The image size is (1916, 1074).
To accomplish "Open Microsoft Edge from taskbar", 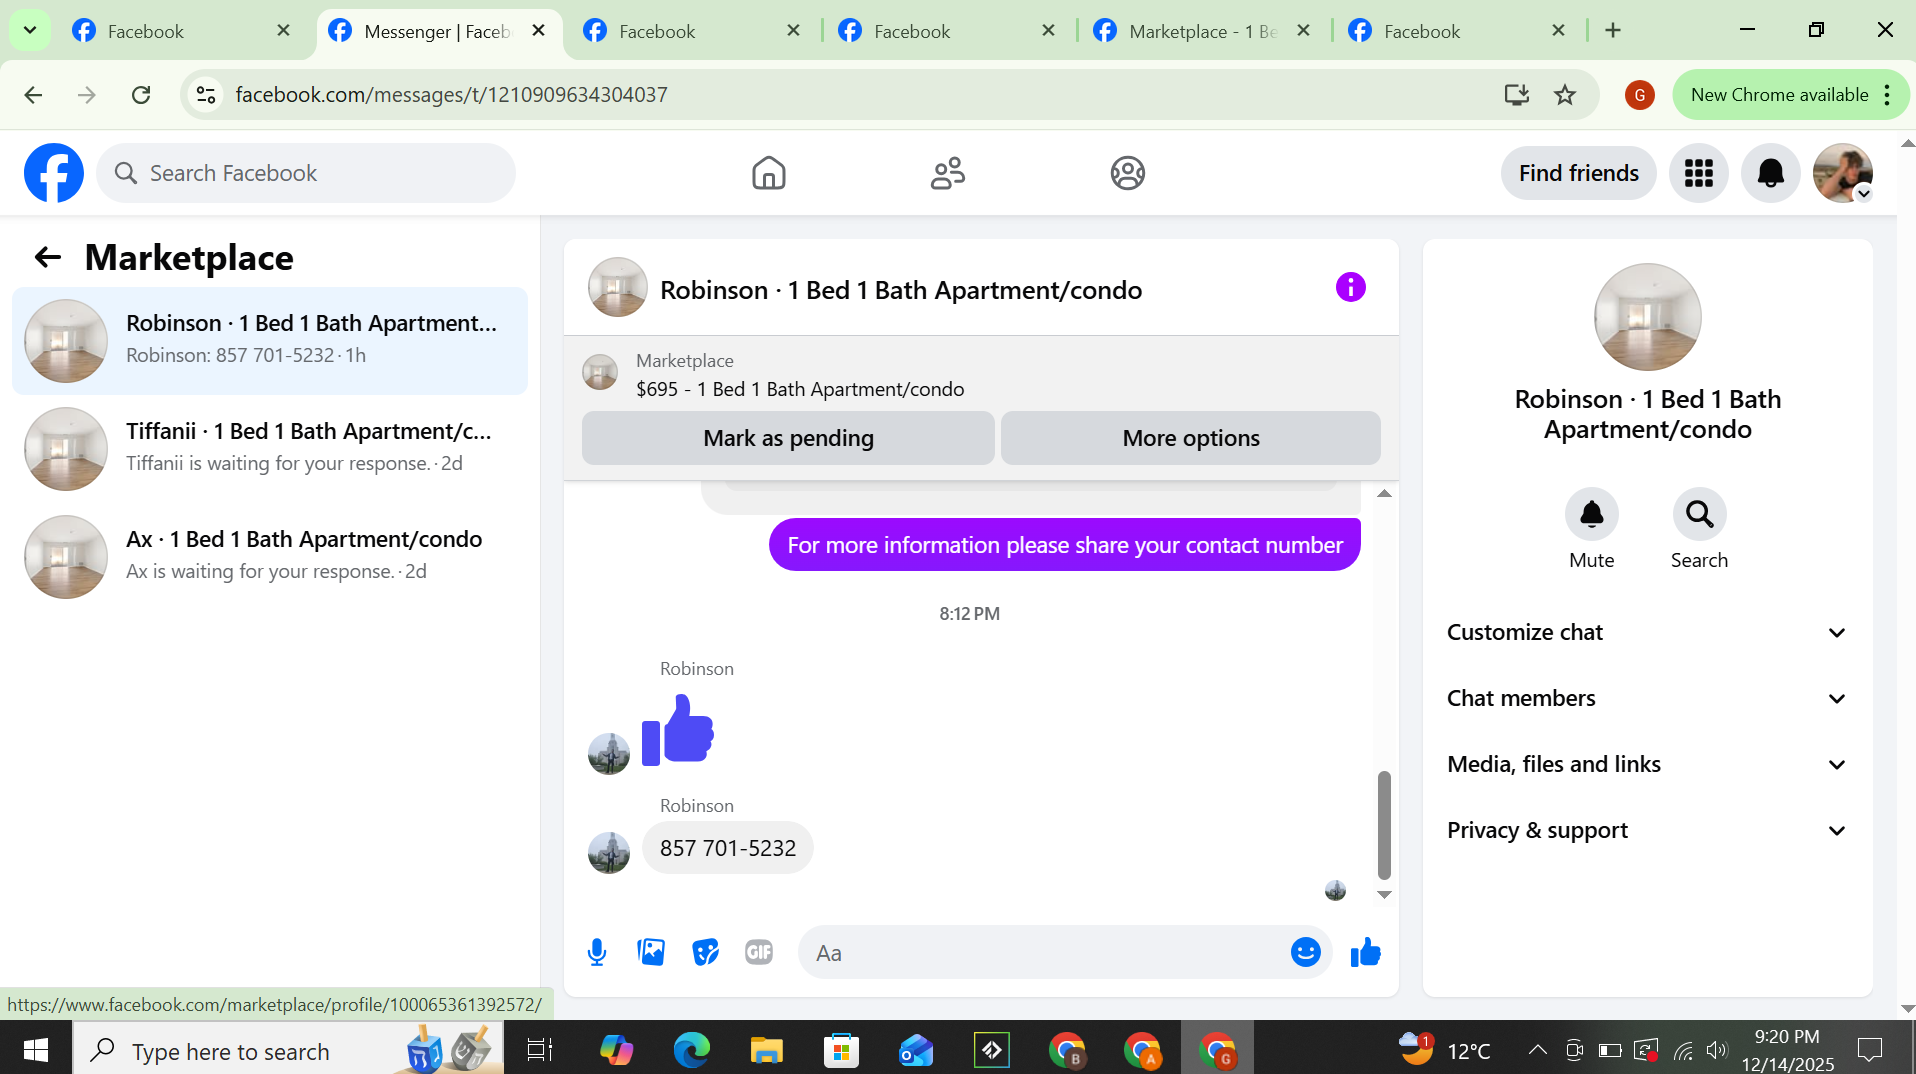I will pos(691,1050).
